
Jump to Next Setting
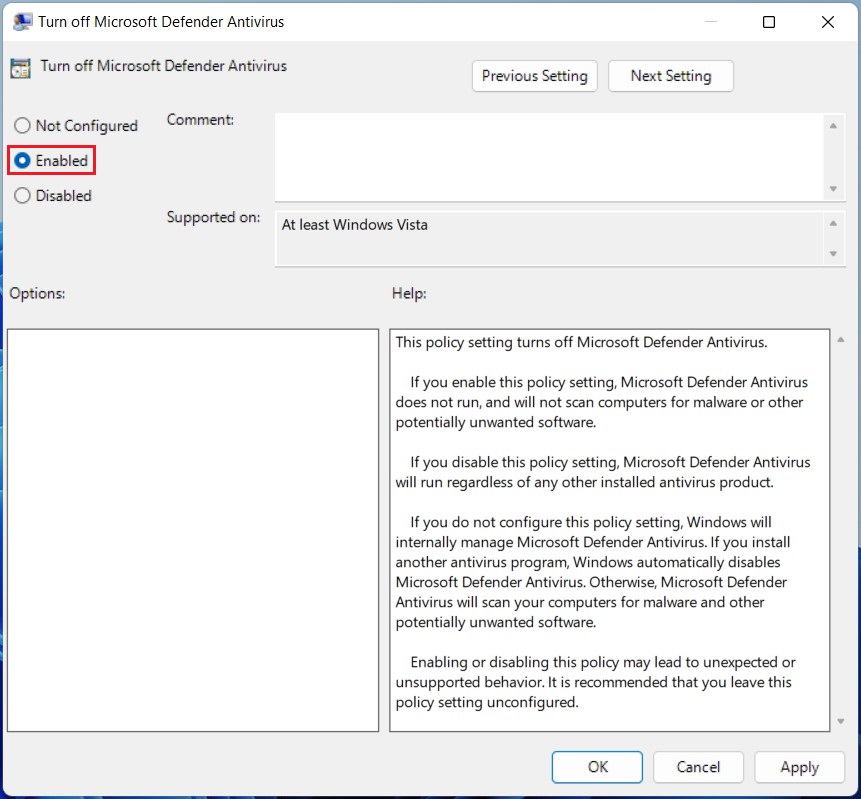point(670,76)
